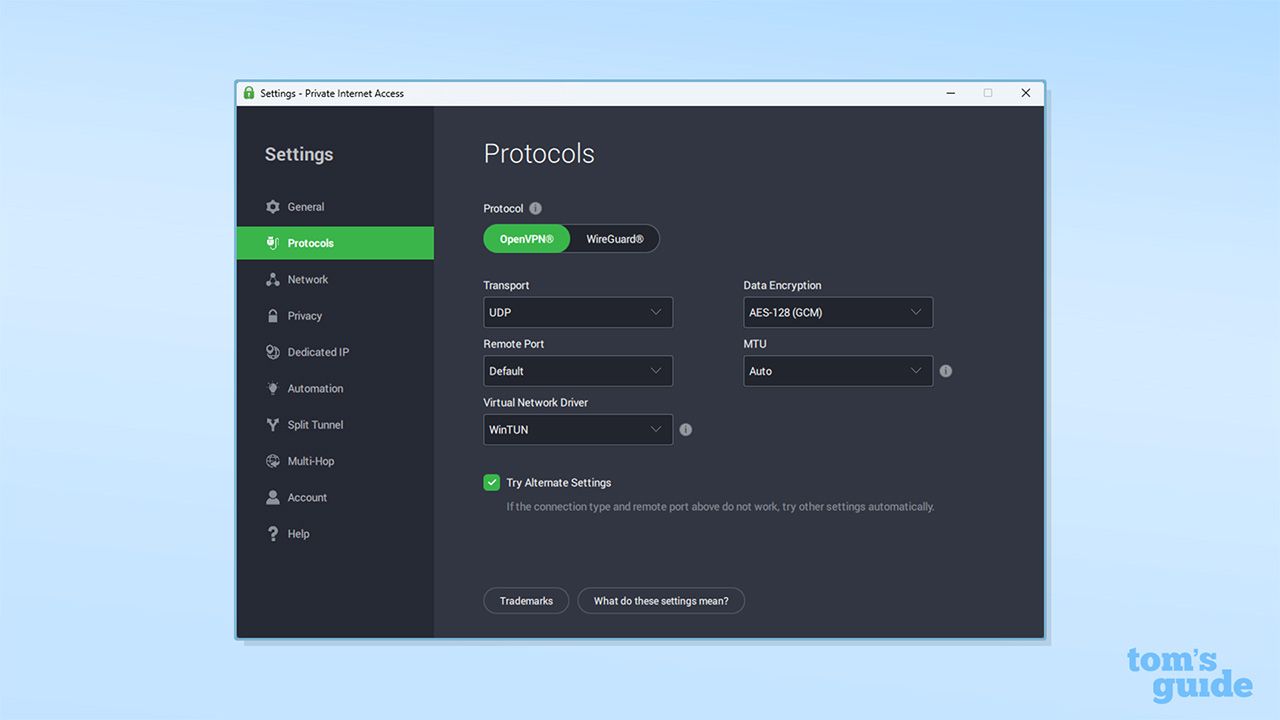Image resolution: width=1280 pixels, height=720 pixels.
Task: Click the green padlock app icon in title bar
Action: tap(249, 93)
